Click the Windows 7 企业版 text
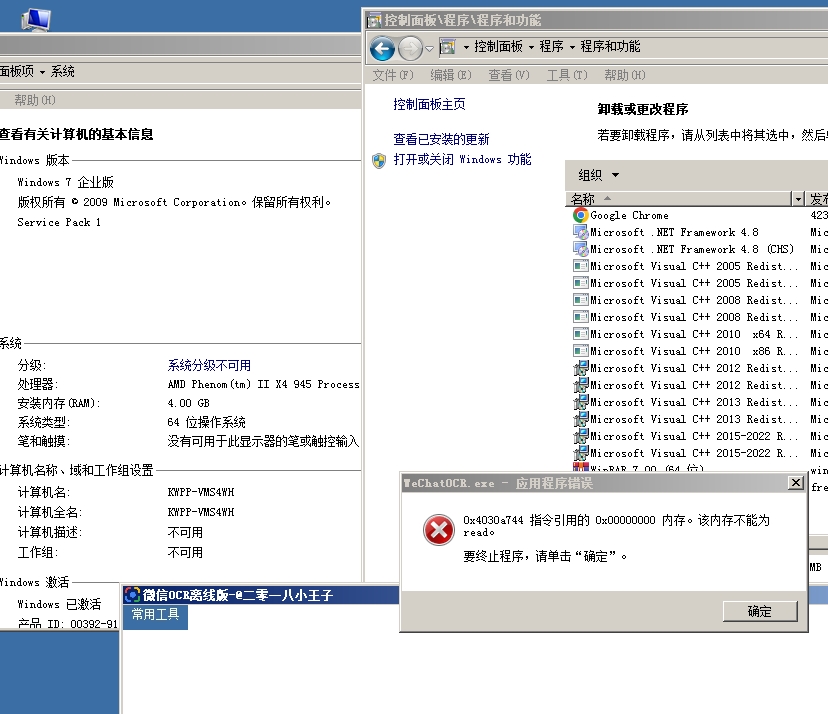The height and width of the screenshot is (714, 828). click(65, 182)
